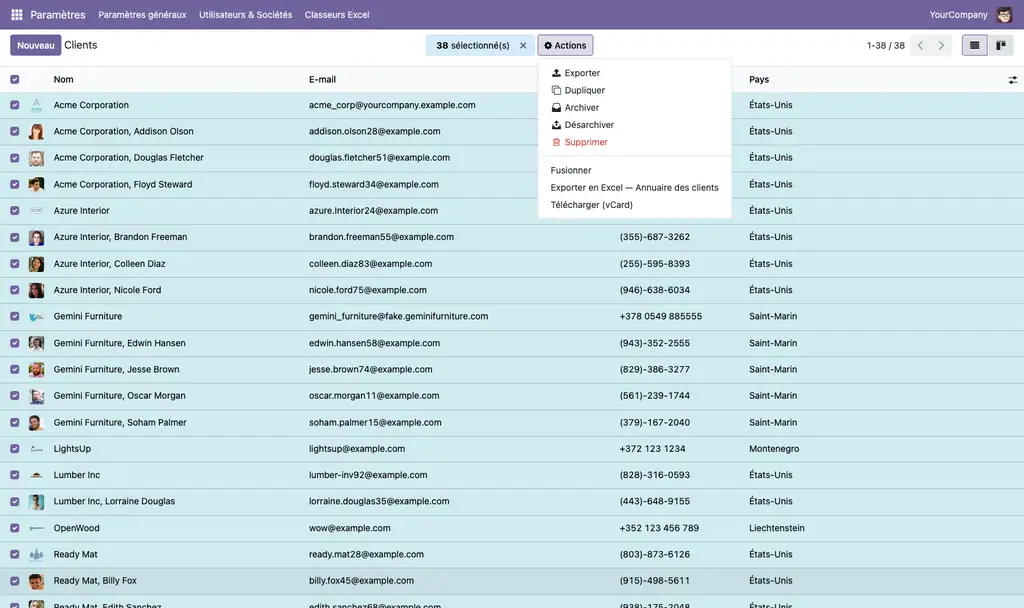Click the Liechtenstein country cell
The height and width of the screenshot is (608, 1024).
[x=776, y=528]
